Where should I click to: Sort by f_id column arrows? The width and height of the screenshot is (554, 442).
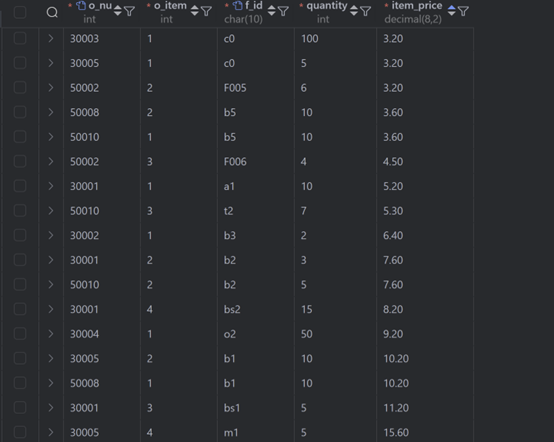pos(271,11)
